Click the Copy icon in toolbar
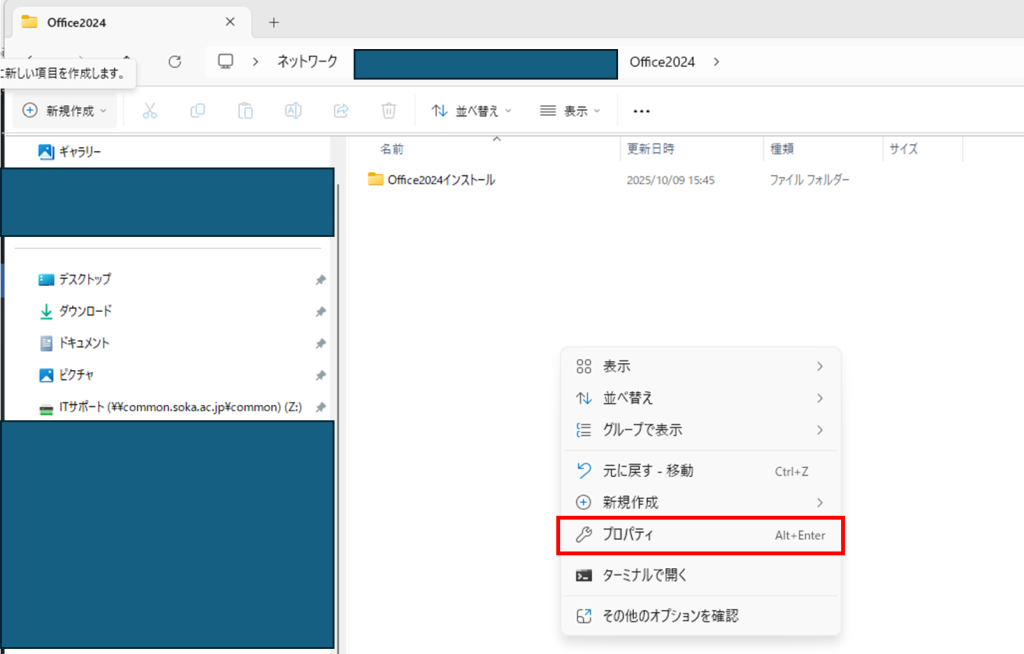1024x654 pixels. click(198, 111)
